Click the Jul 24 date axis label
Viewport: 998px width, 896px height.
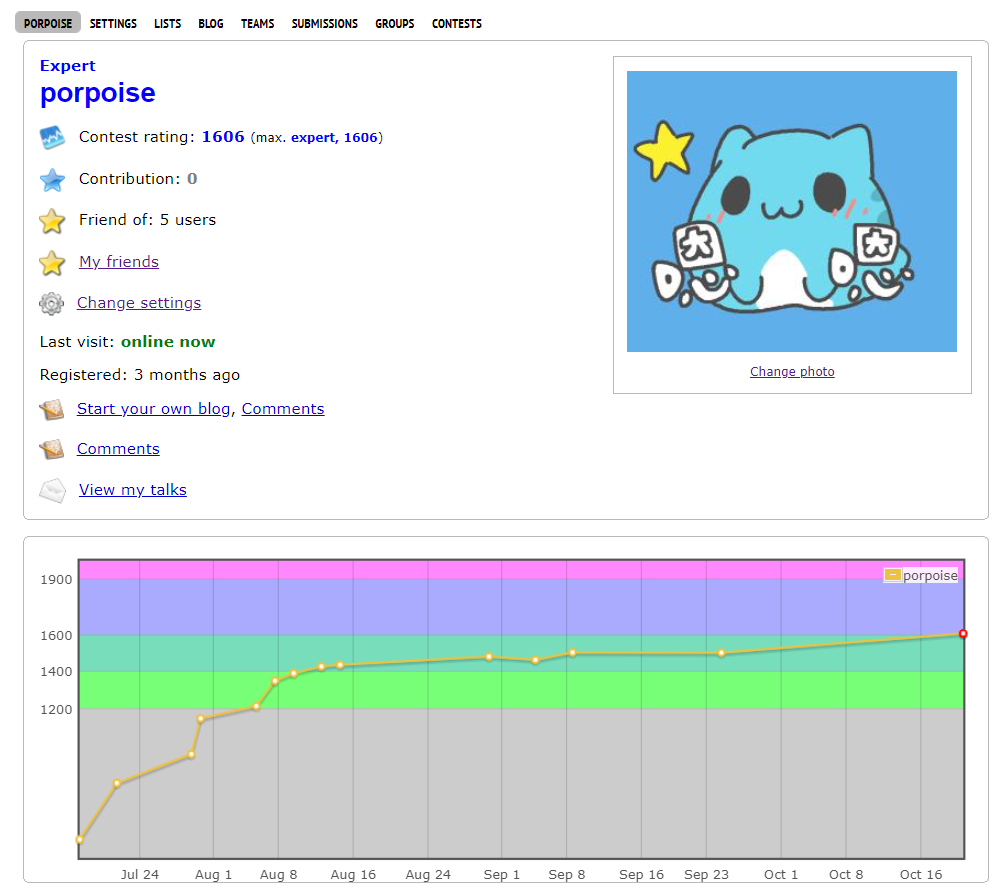click(x=139, y=874)
